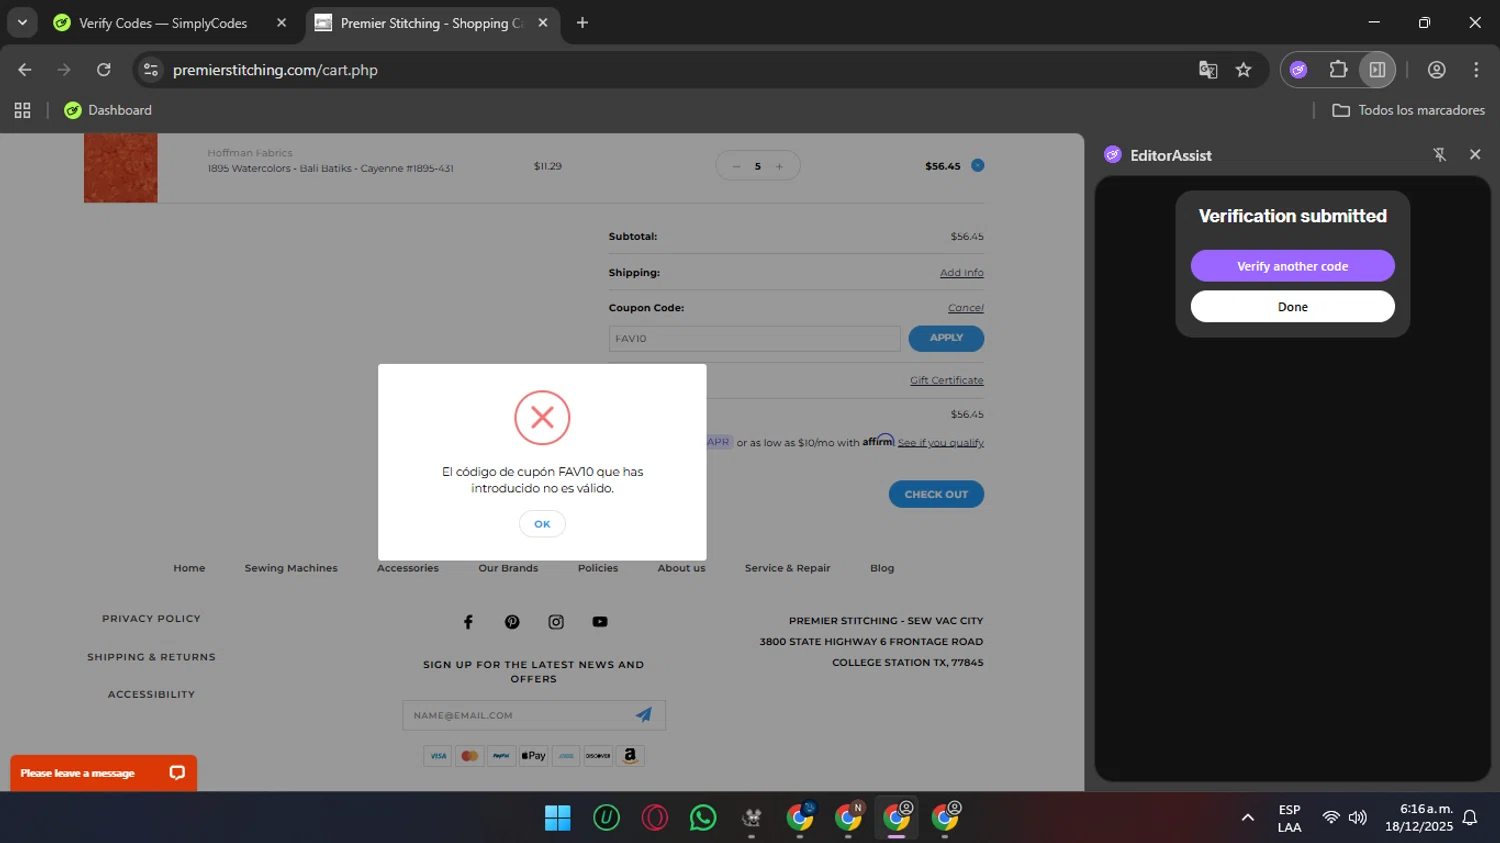This screenshot has height=843, width=1500.
Task: Expand the tab search dropdown arrow
Action: coord(22,22)
